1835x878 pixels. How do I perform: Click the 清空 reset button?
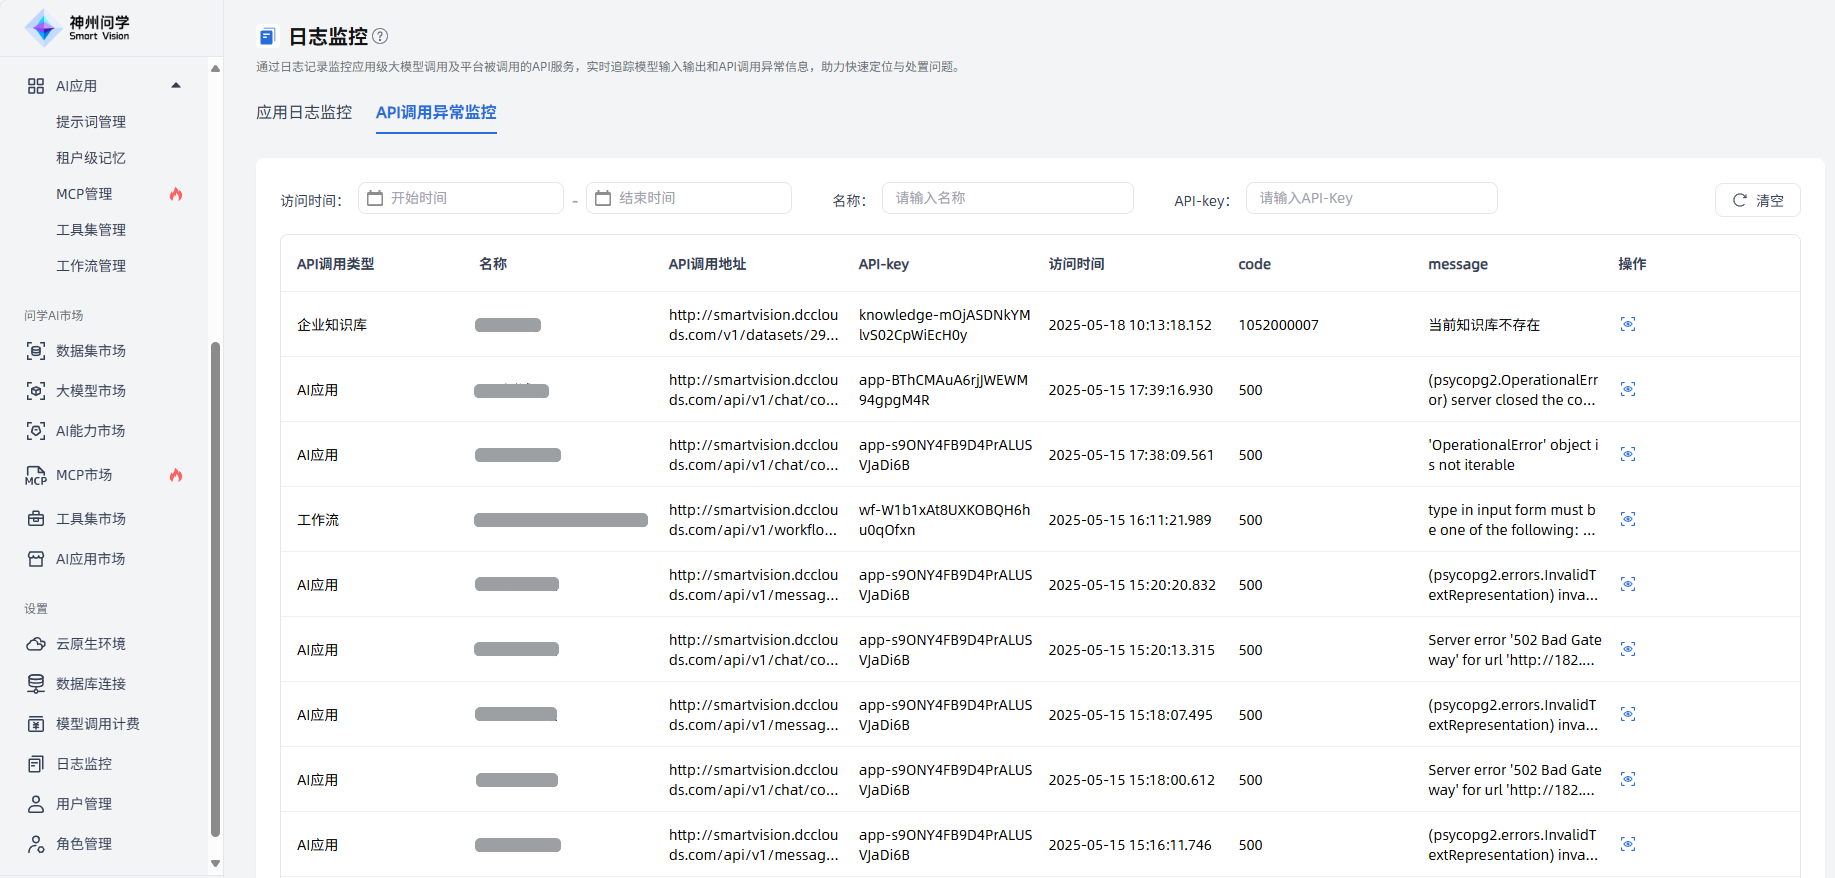click(1758, 200)
